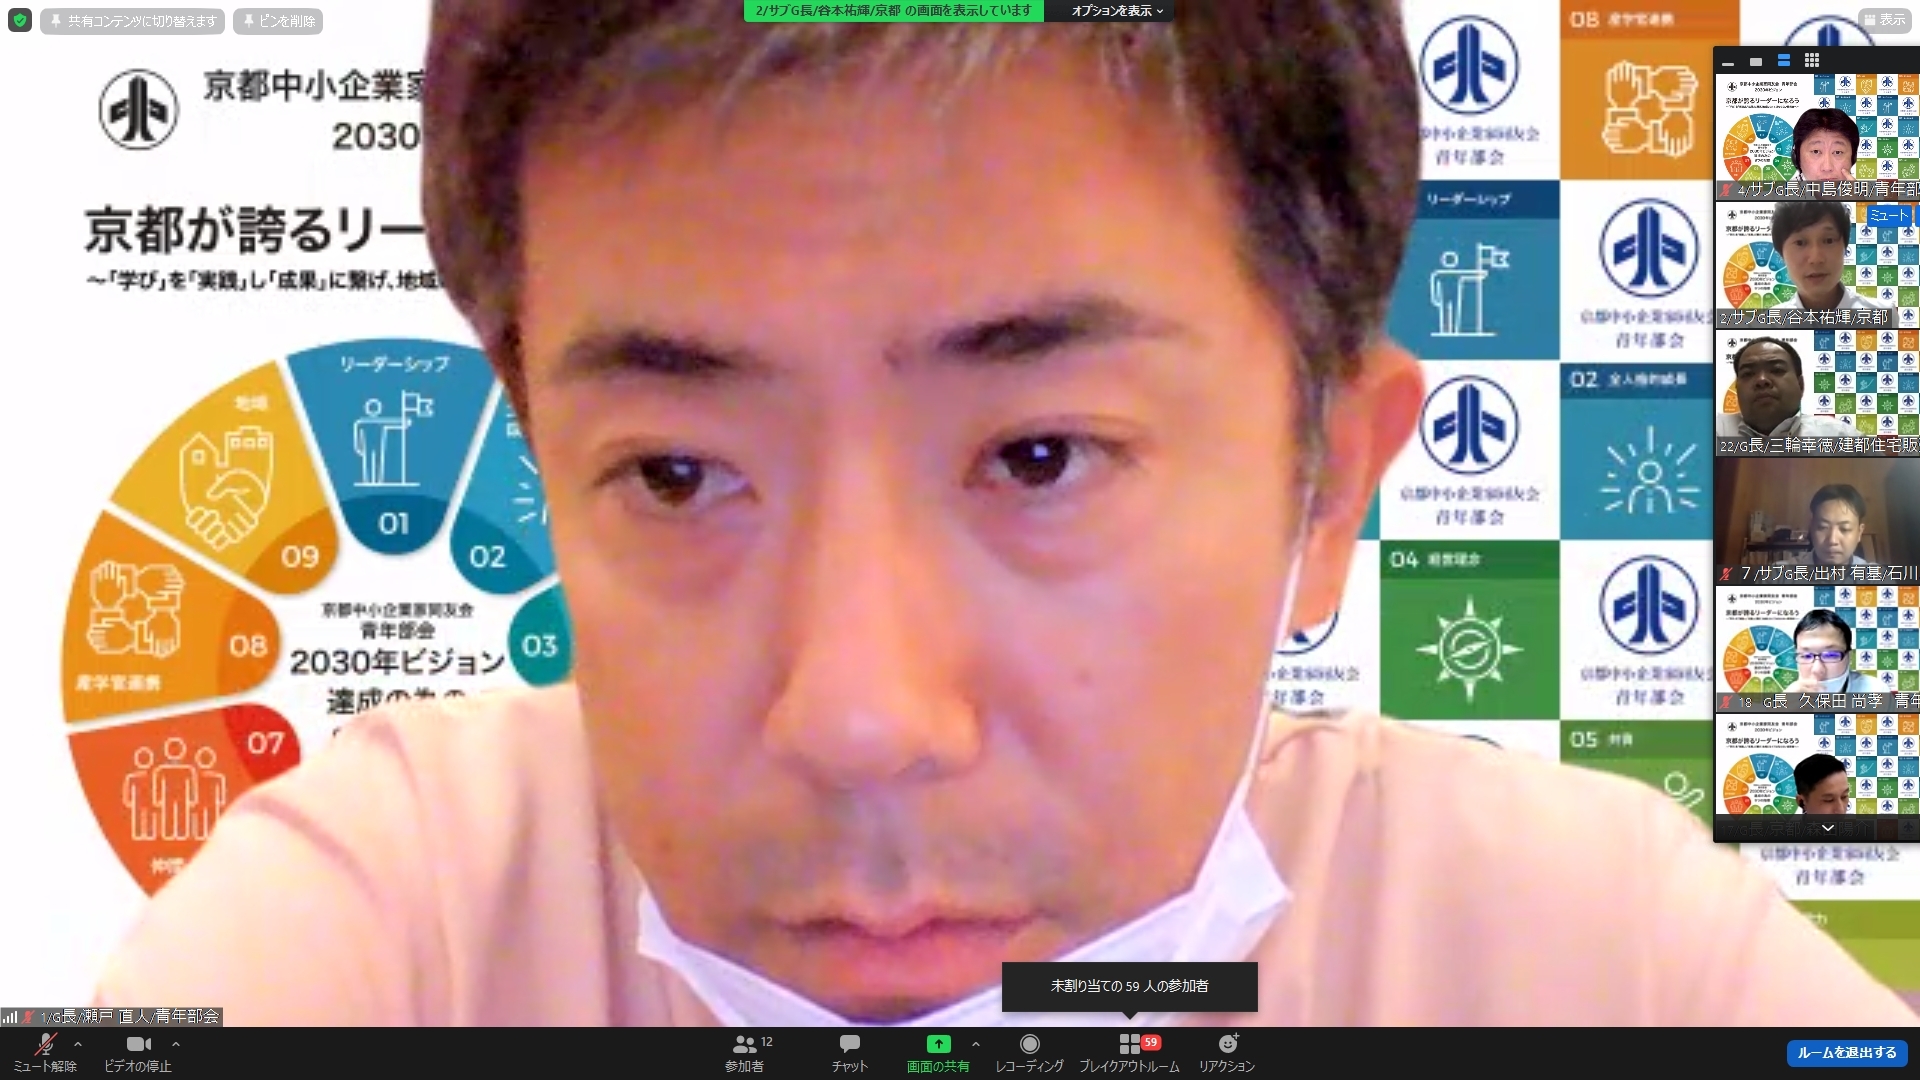Remove the video pin

pyautogui.click(x=278, y=21)
